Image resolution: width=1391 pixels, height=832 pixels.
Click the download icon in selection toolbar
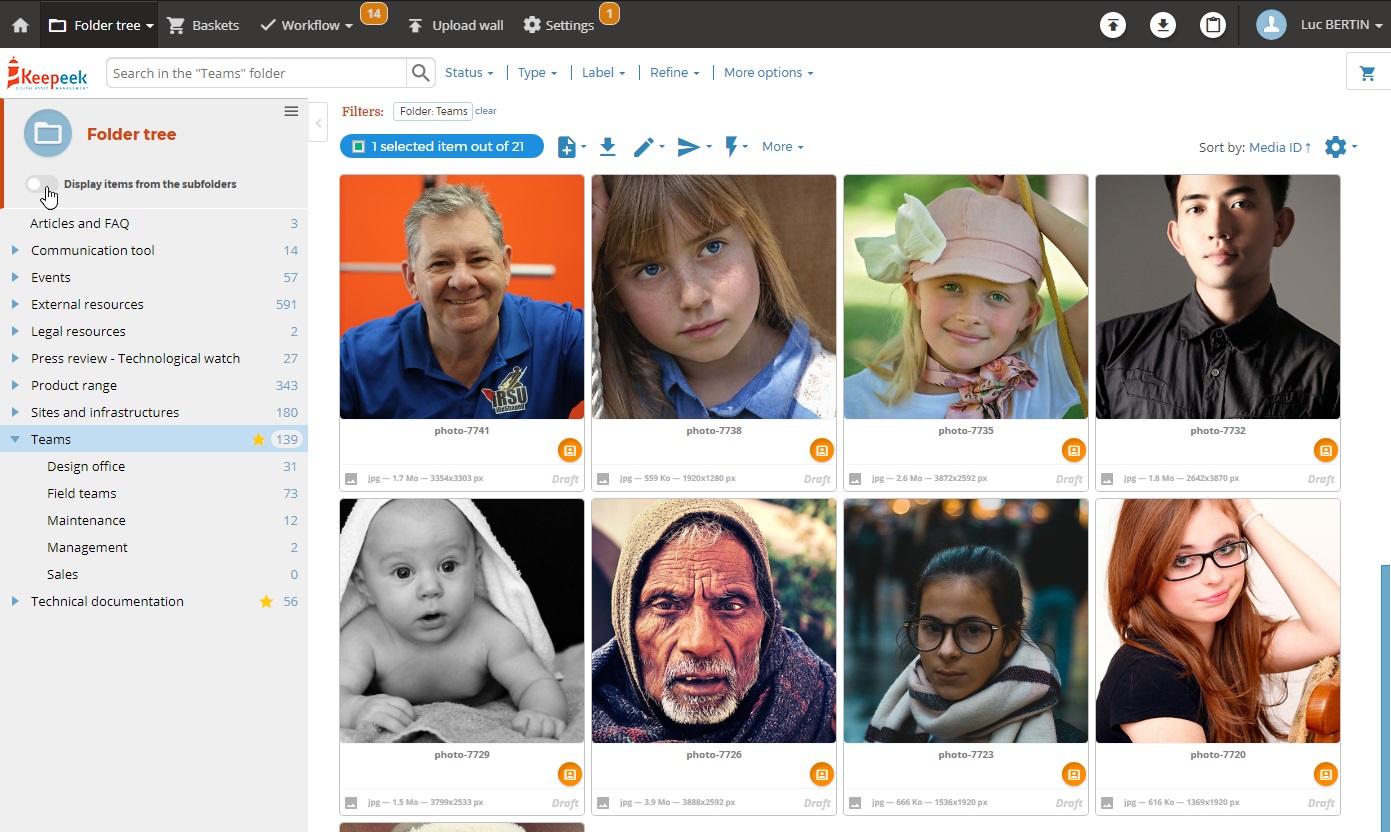pos(607,147)
